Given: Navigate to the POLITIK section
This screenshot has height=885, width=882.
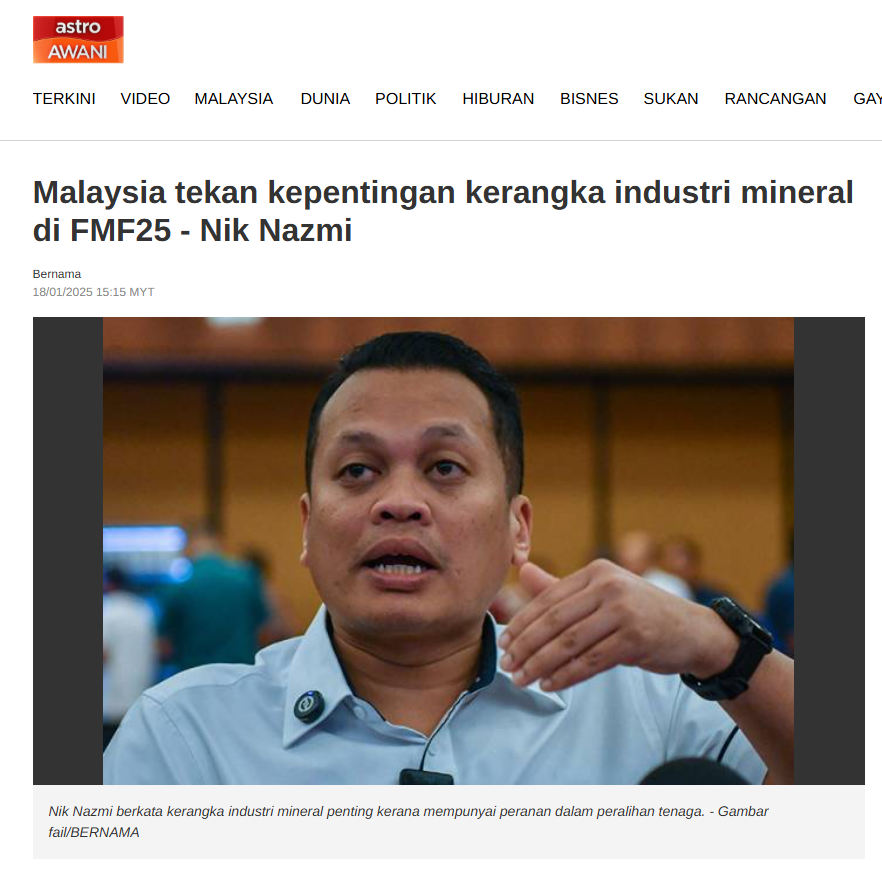Looking at the screenshot, I should tap(406, 99).
